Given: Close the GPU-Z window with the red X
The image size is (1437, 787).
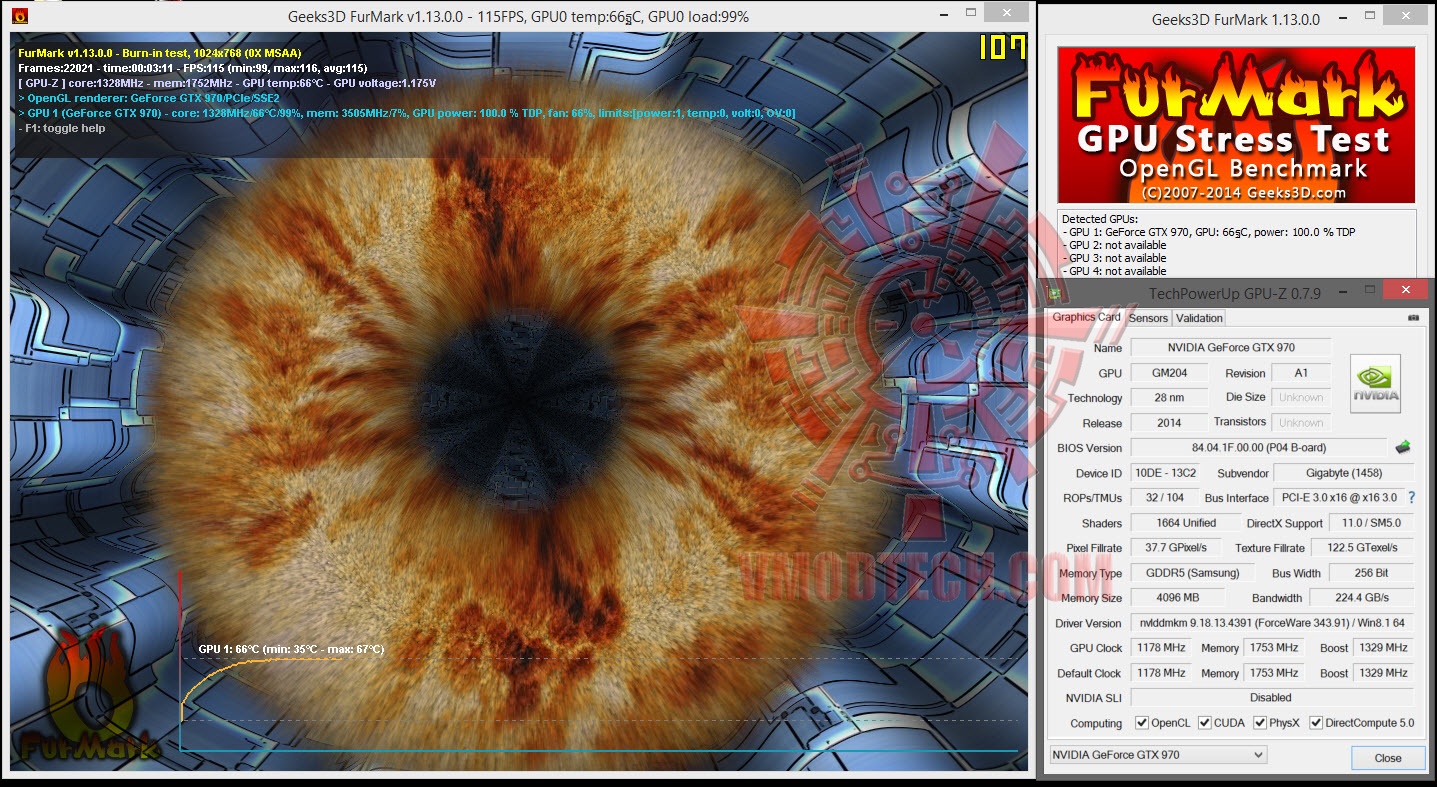Looking at the screenshot, I should [1406, 290].
